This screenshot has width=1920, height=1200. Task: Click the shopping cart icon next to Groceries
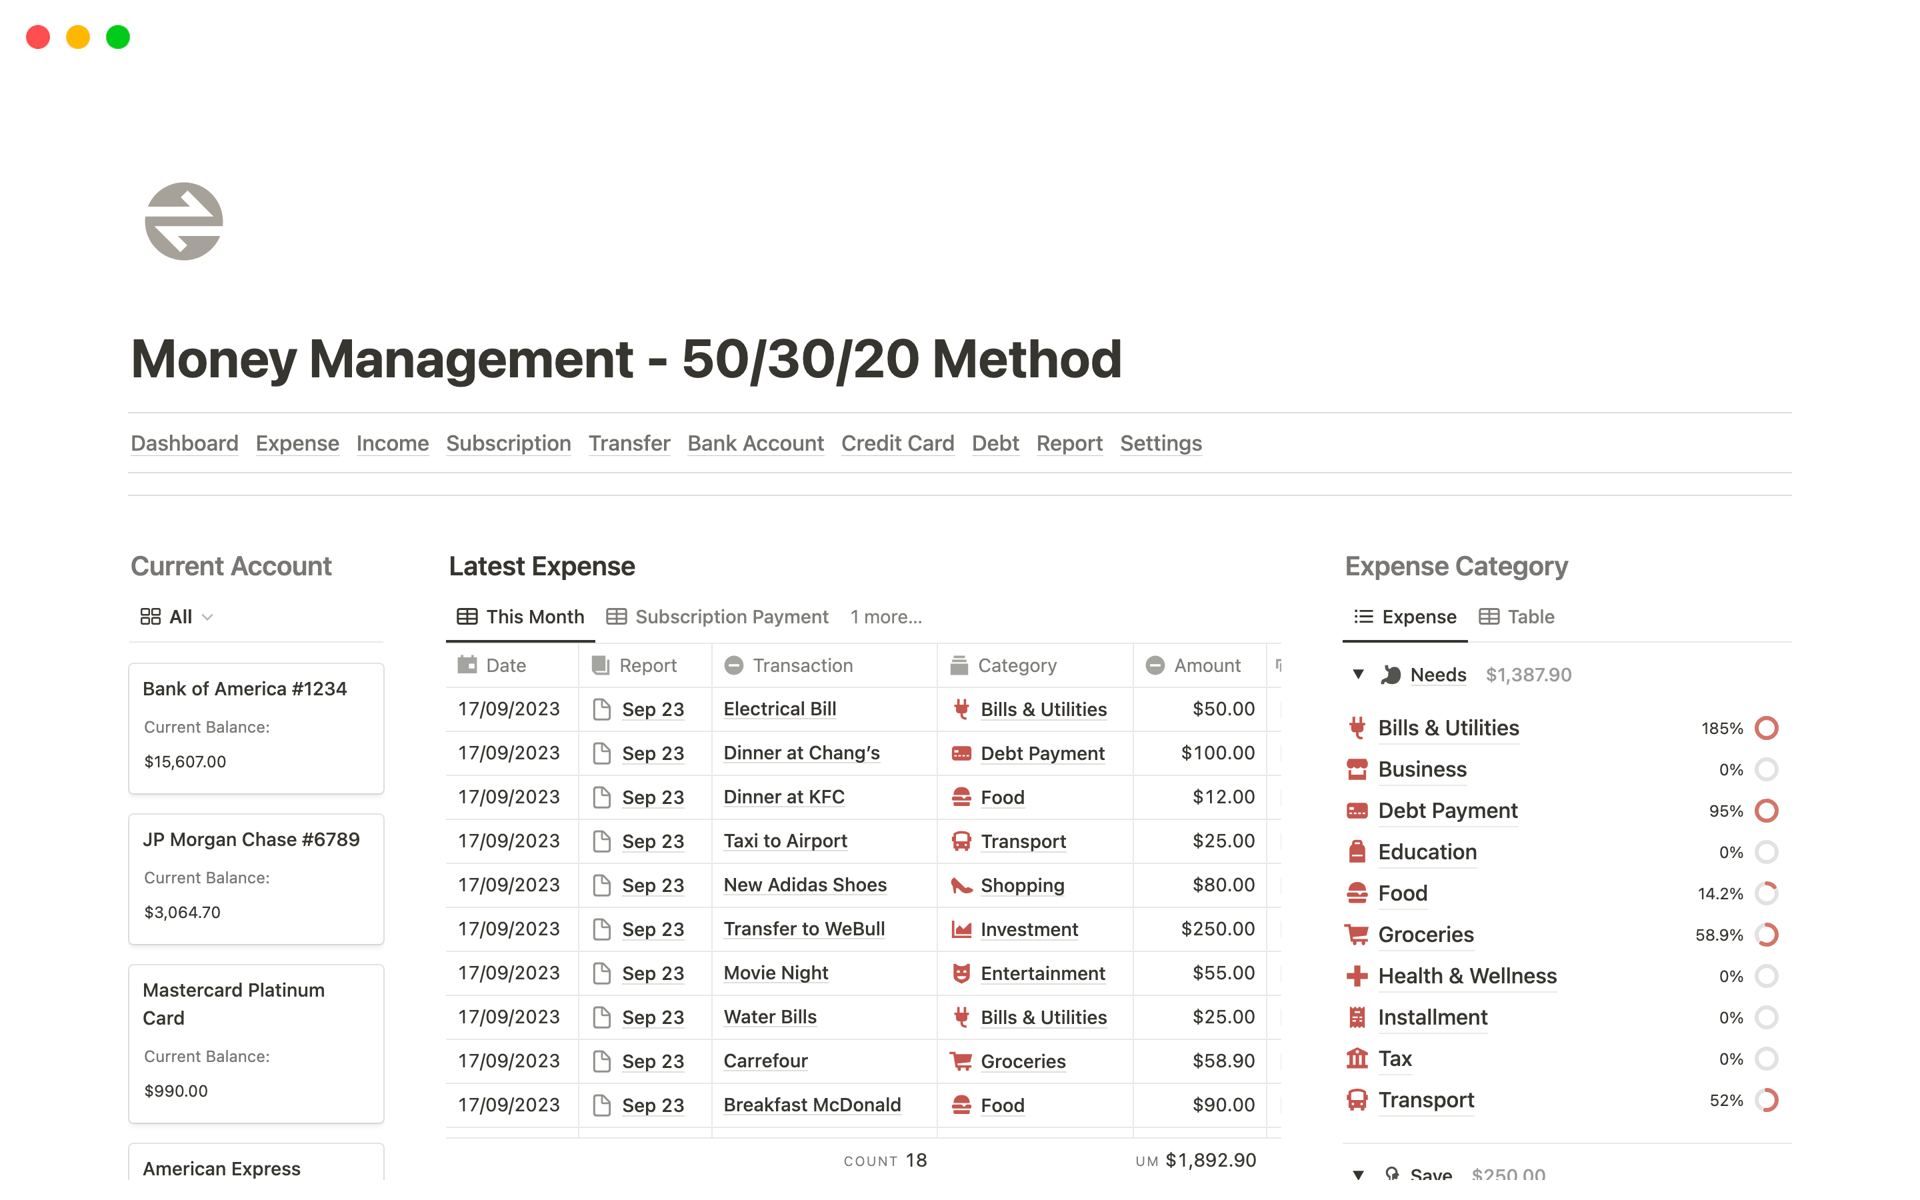click(1357, 935)
